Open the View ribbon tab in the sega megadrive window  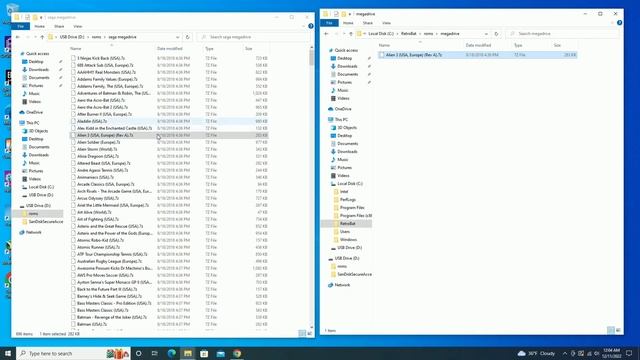(78, 27)
